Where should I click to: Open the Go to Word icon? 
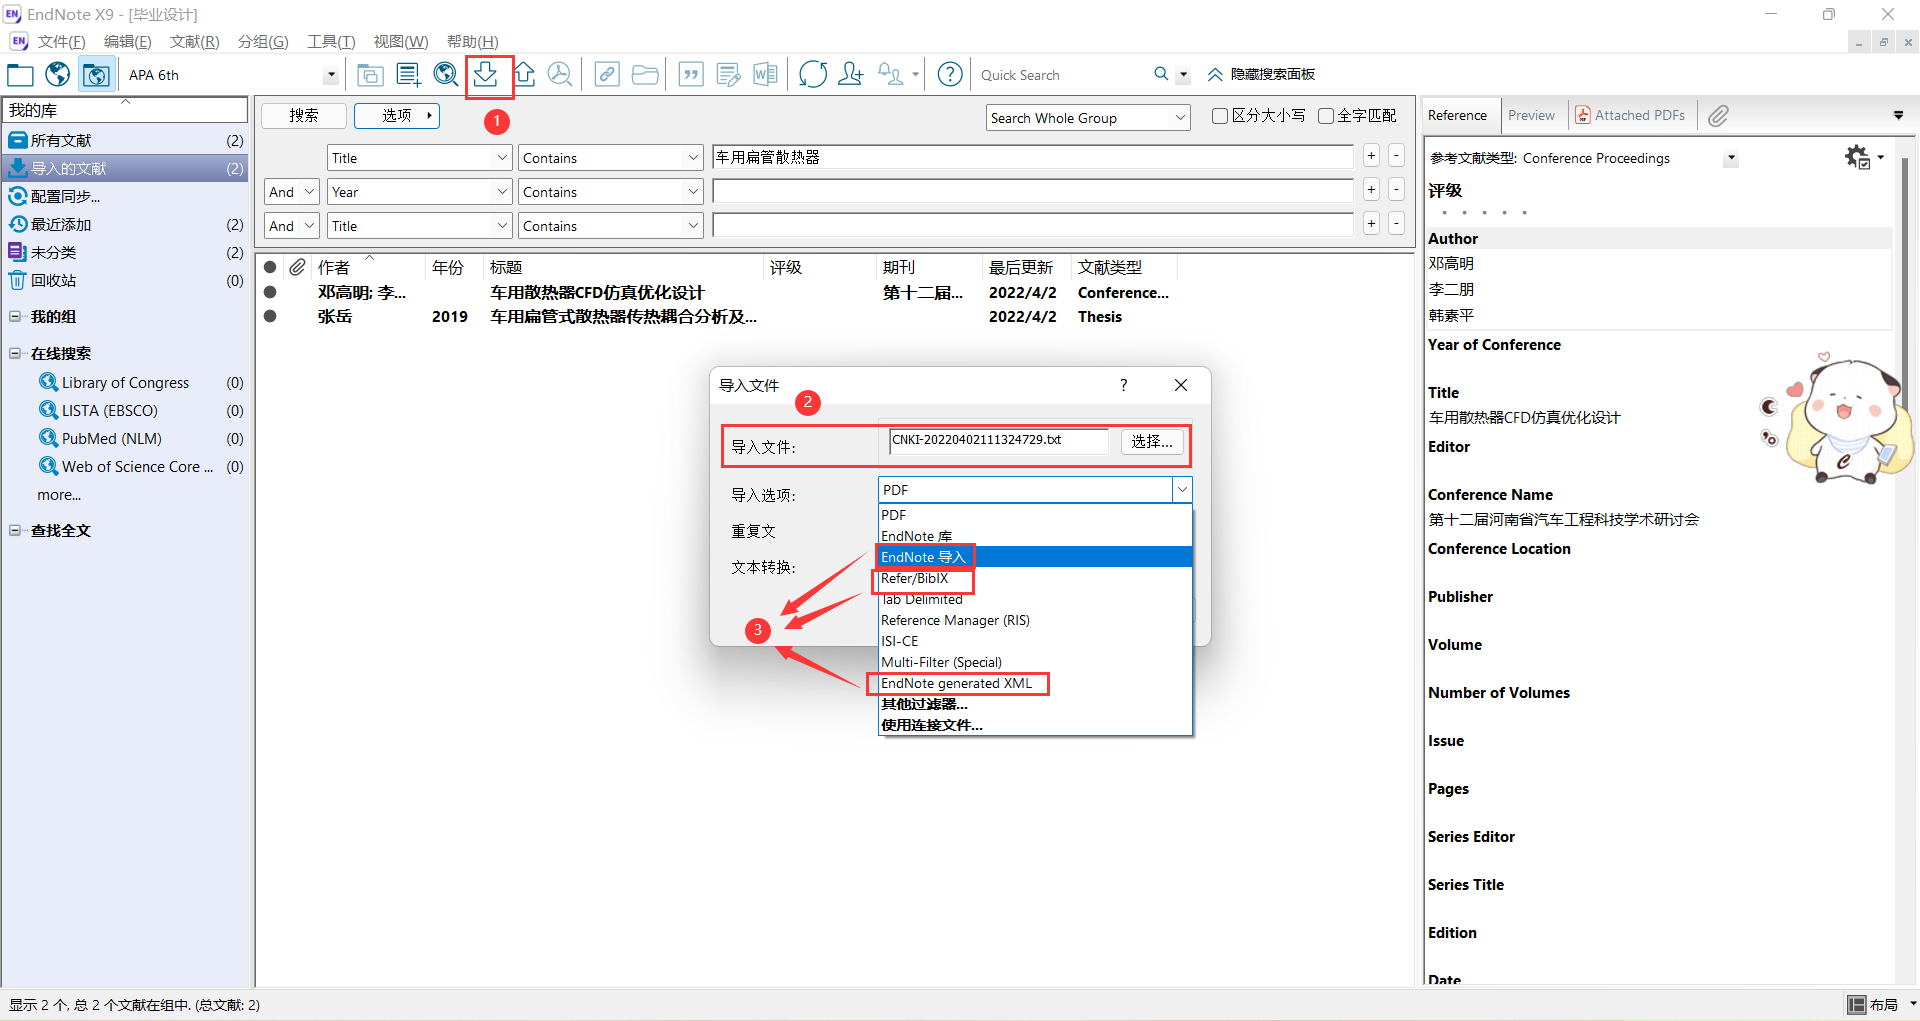[x=765, y=74]
